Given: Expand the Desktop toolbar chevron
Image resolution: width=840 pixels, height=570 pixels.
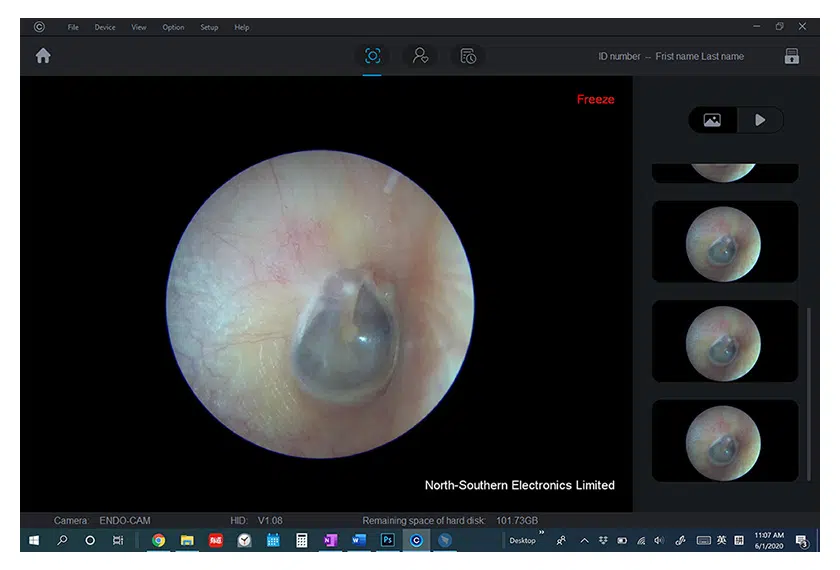Looking at the screenshot, I should click(542, 533).
